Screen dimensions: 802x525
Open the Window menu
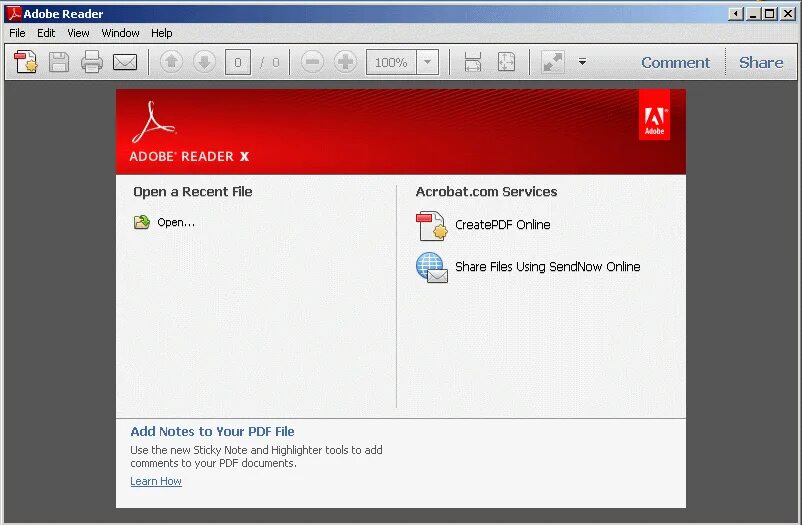[x=120, y=33]
